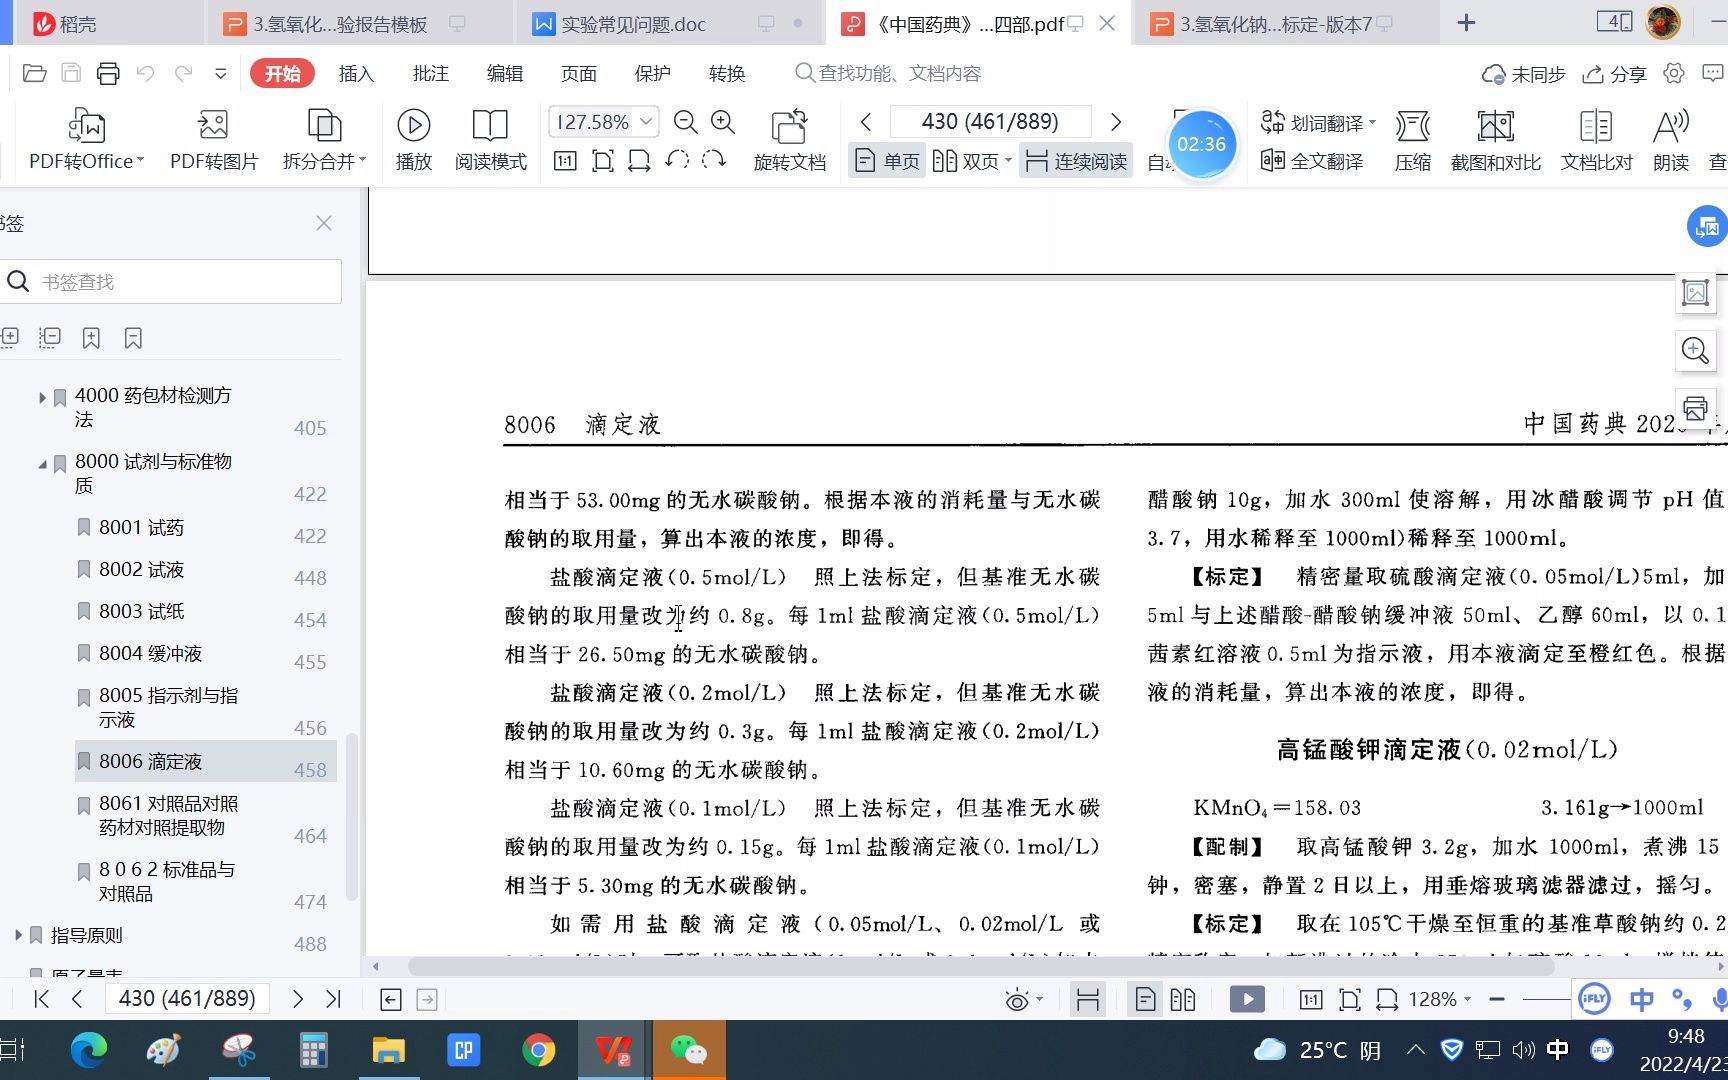
Task: Jump to first page in status bar
Action: 41,998
